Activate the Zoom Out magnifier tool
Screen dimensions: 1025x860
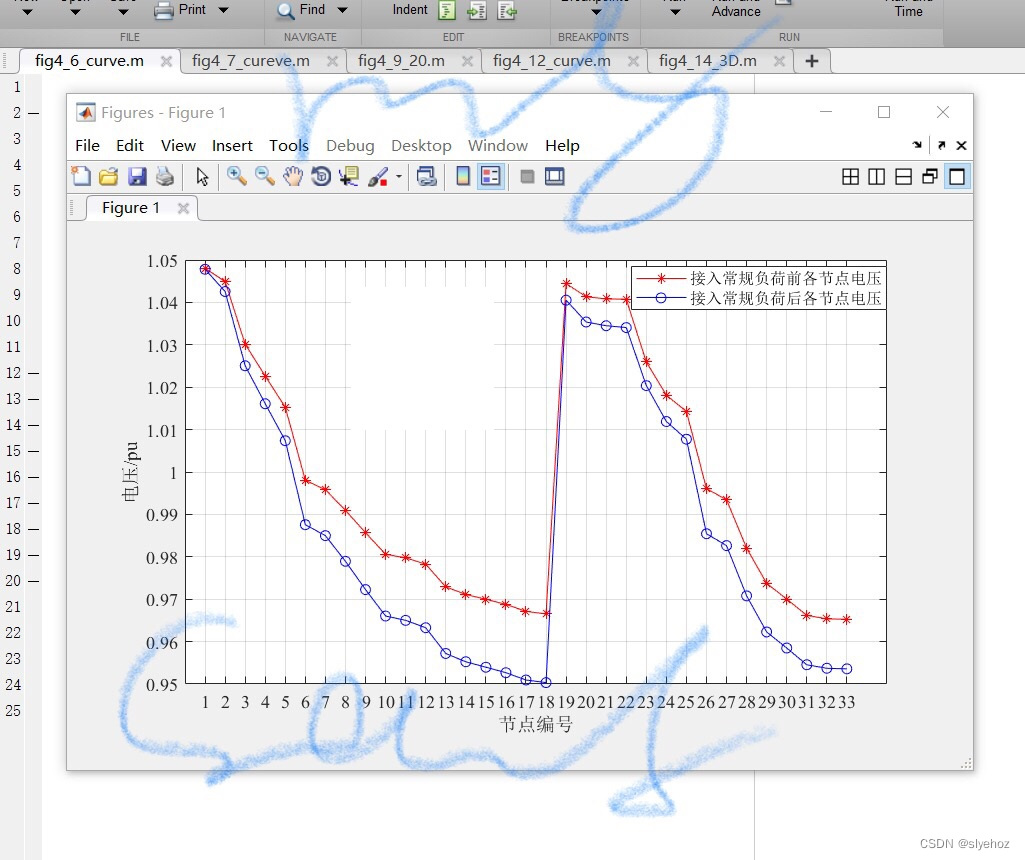(265, 176)
